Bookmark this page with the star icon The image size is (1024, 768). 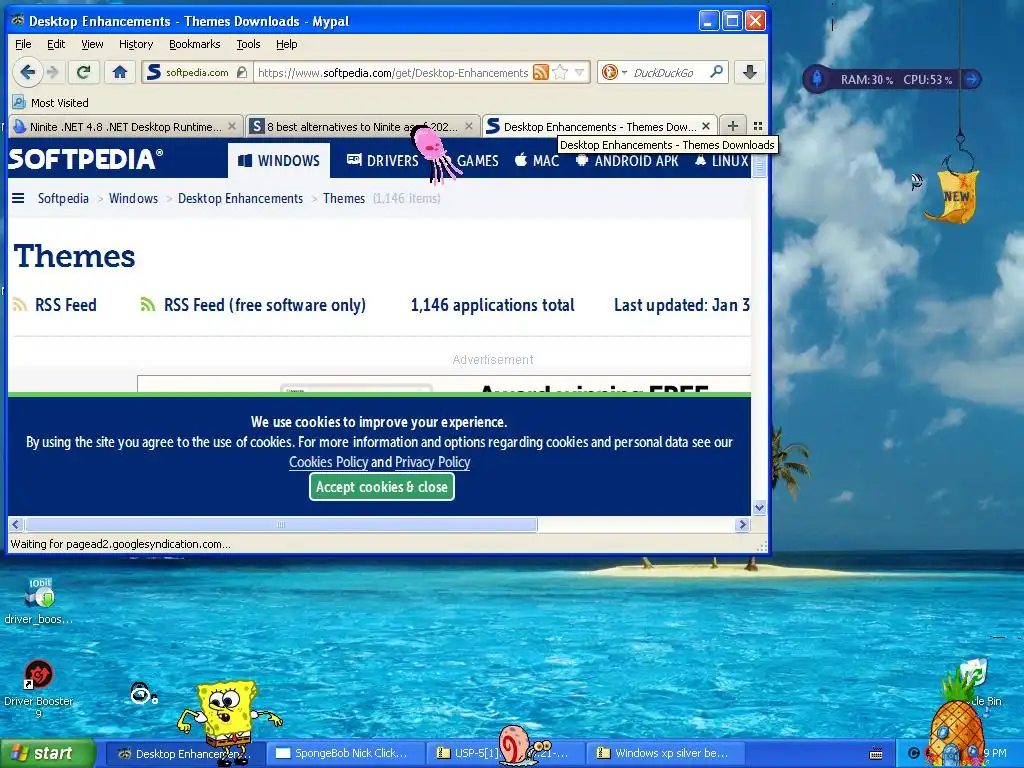560,72
